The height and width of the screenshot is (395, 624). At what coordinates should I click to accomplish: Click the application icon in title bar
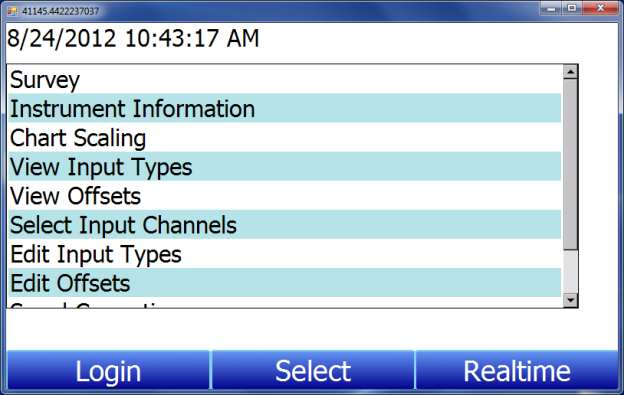pos(12,11)
